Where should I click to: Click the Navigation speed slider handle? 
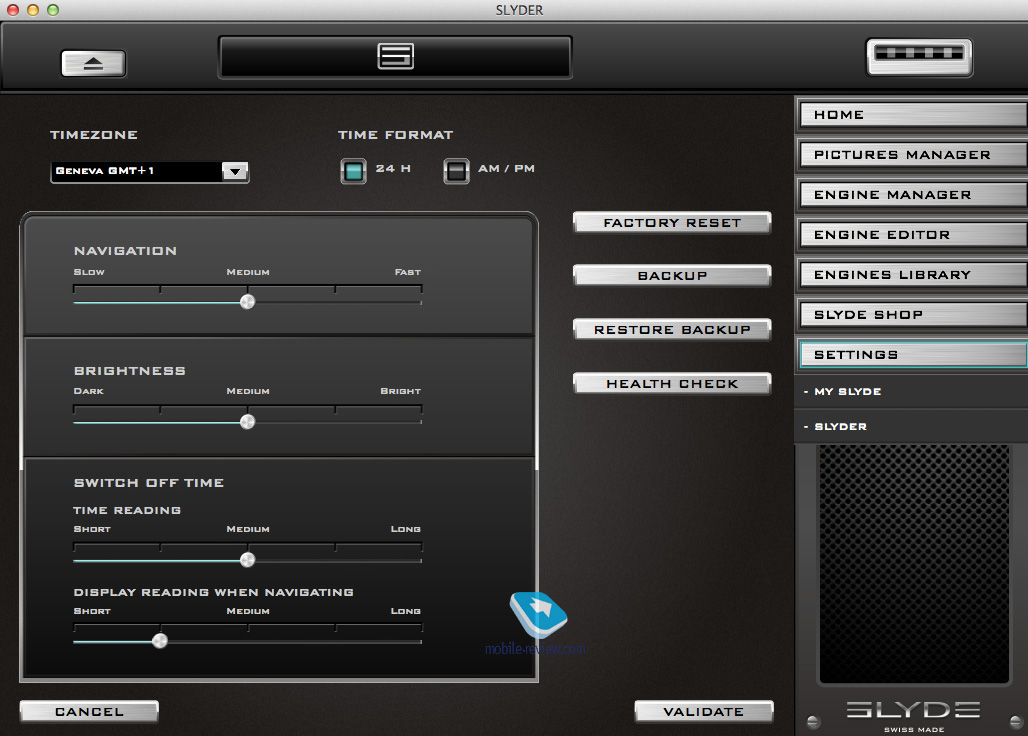click(247, 301)
